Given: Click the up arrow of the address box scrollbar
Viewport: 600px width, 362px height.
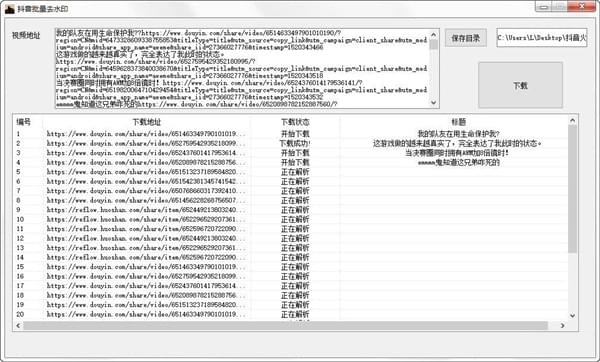Looking at the screenshot, I should pyautogui.click(x=434, y=35).
